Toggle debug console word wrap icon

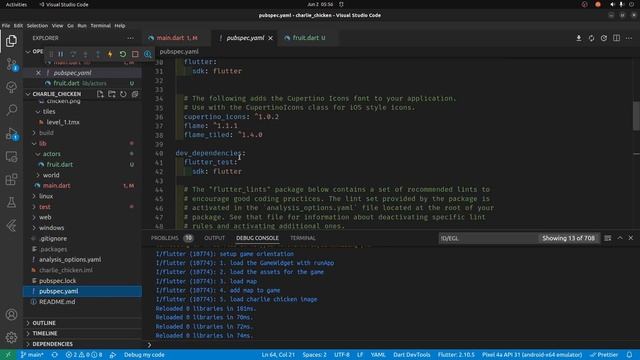608,238
